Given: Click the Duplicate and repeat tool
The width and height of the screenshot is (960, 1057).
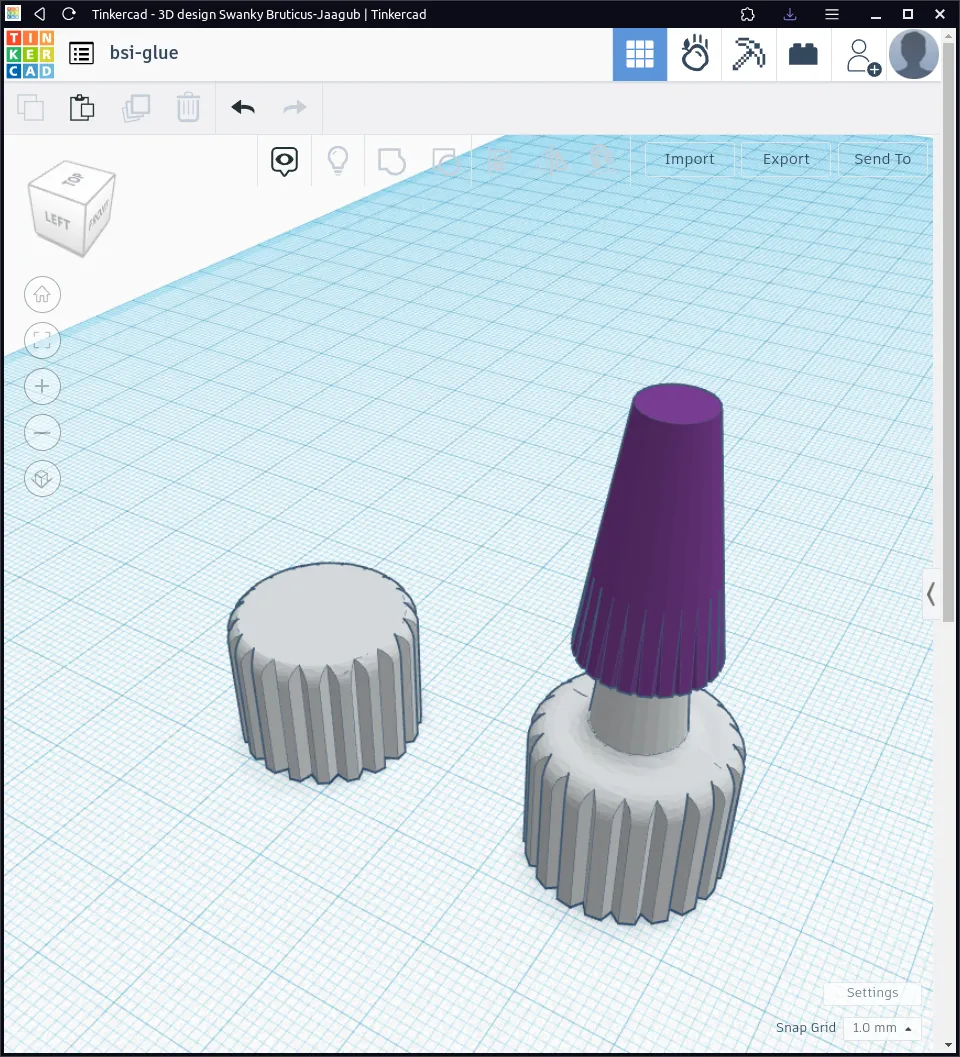Looking at the screenshot, I should click(x=136, y=108).
